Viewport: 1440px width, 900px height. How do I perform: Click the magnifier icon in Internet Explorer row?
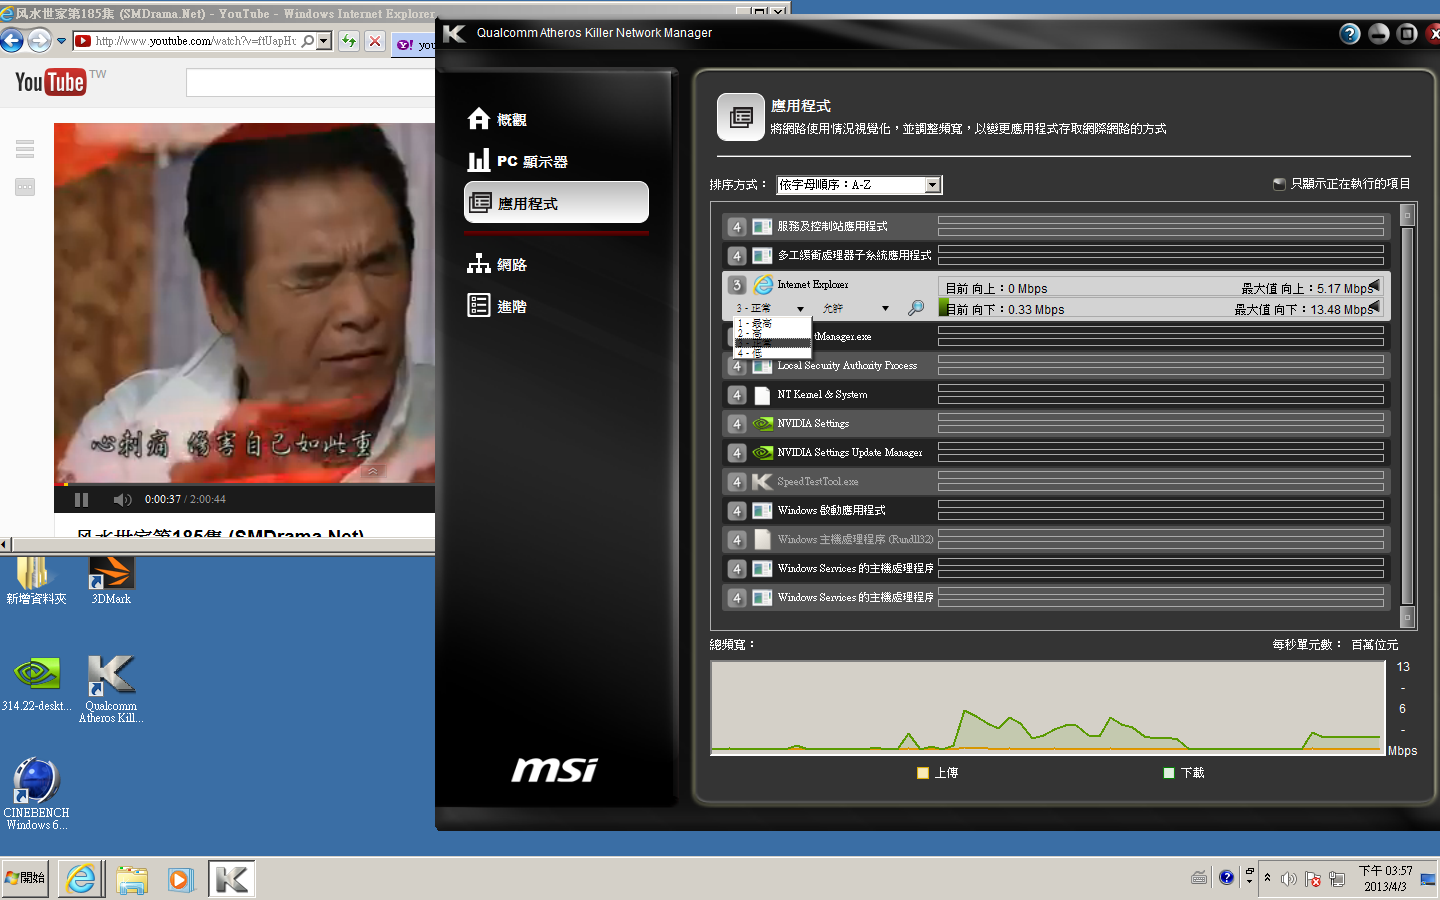click(x=915, y=308)
